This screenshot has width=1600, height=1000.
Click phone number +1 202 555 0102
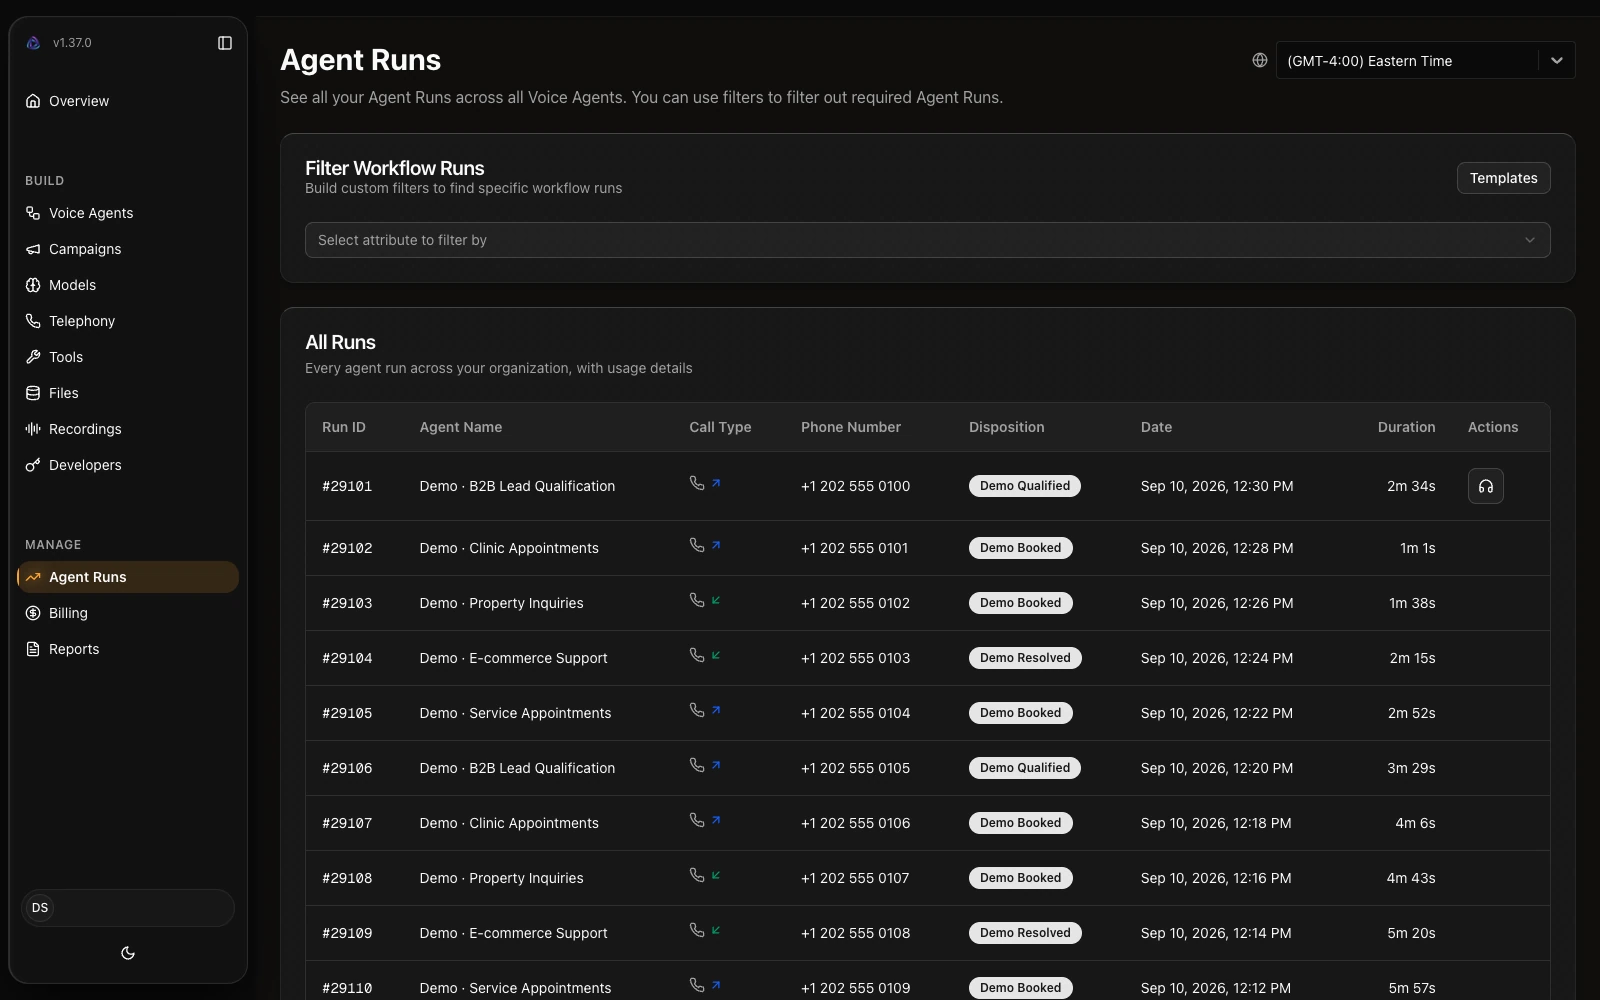coord(856,603)
